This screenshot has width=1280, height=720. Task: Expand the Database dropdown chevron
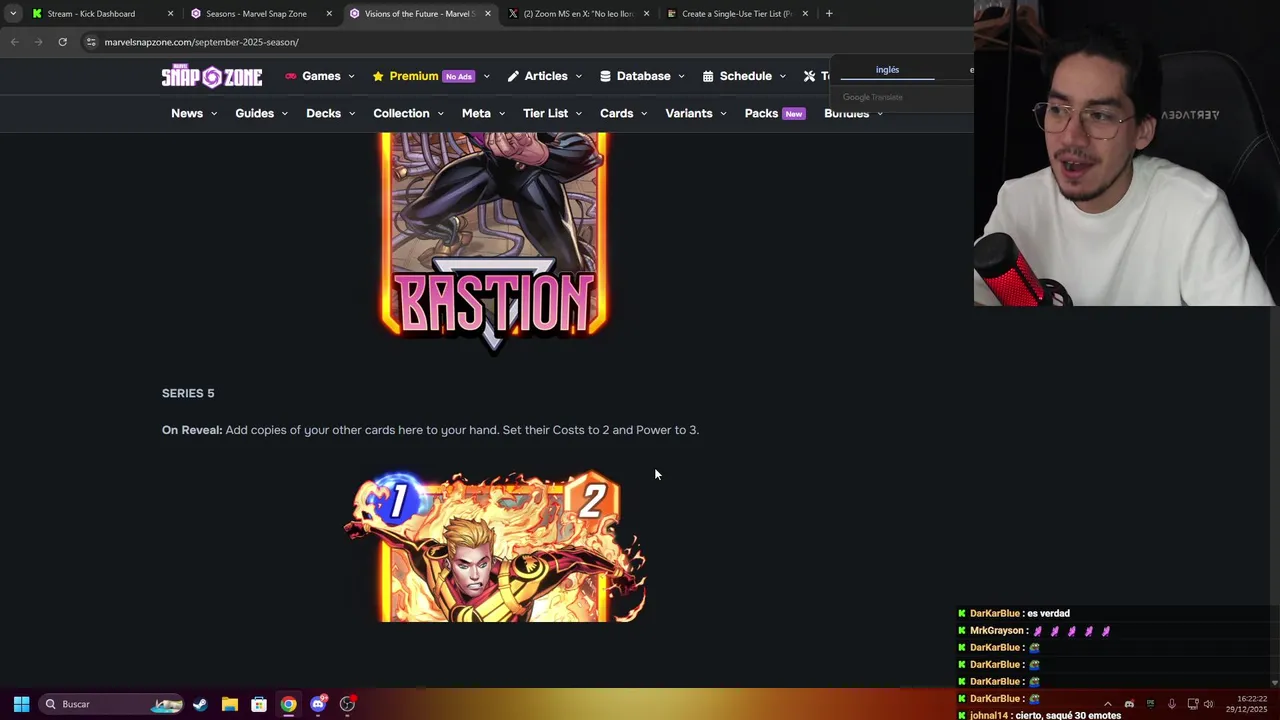681,77
